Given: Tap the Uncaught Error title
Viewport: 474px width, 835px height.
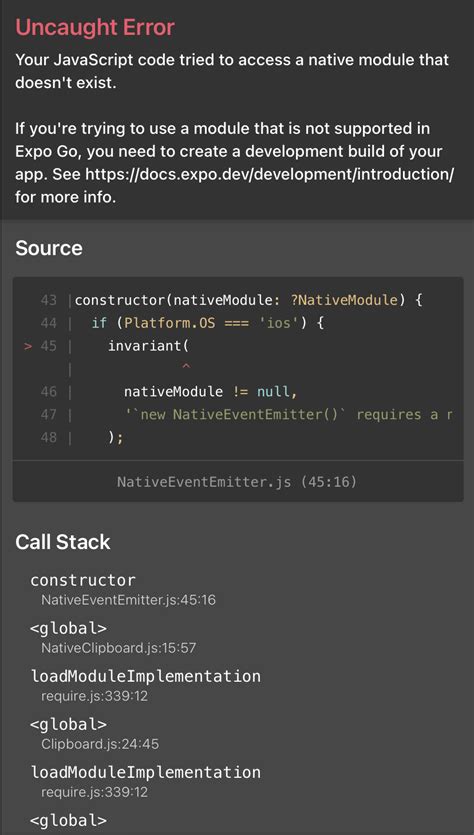Looking at the screenshot, I should click(95, 27).
